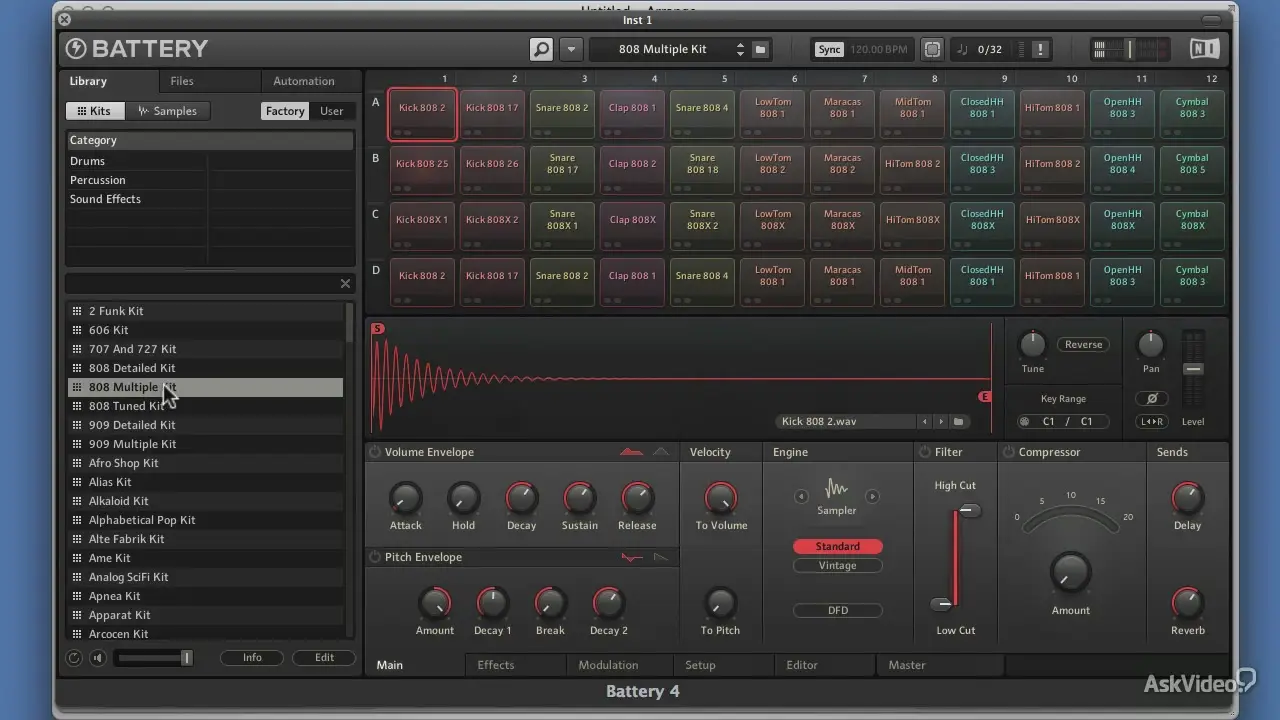Click the Info button
The height and width of the screenshot is (720, 1280).
(x=252, y=657)
